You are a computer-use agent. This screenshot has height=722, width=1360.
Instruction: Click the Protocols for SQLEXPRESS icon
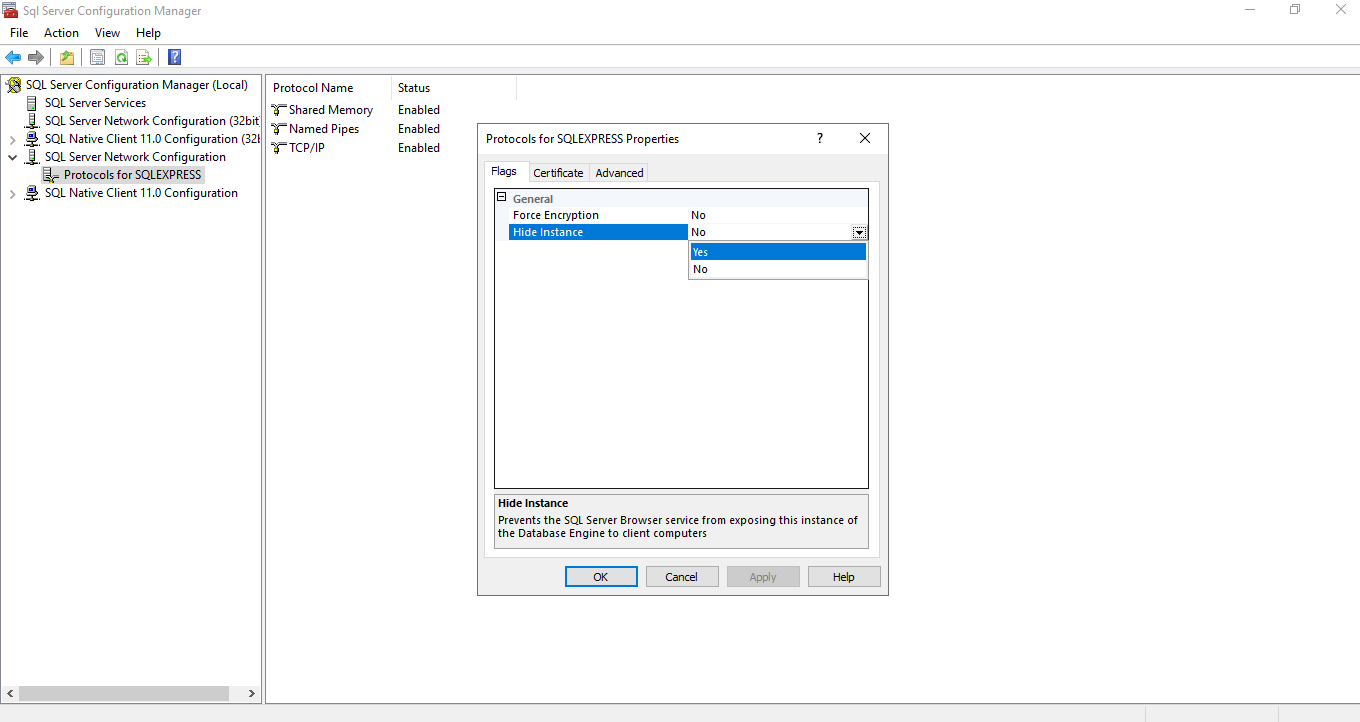[51, 175]
